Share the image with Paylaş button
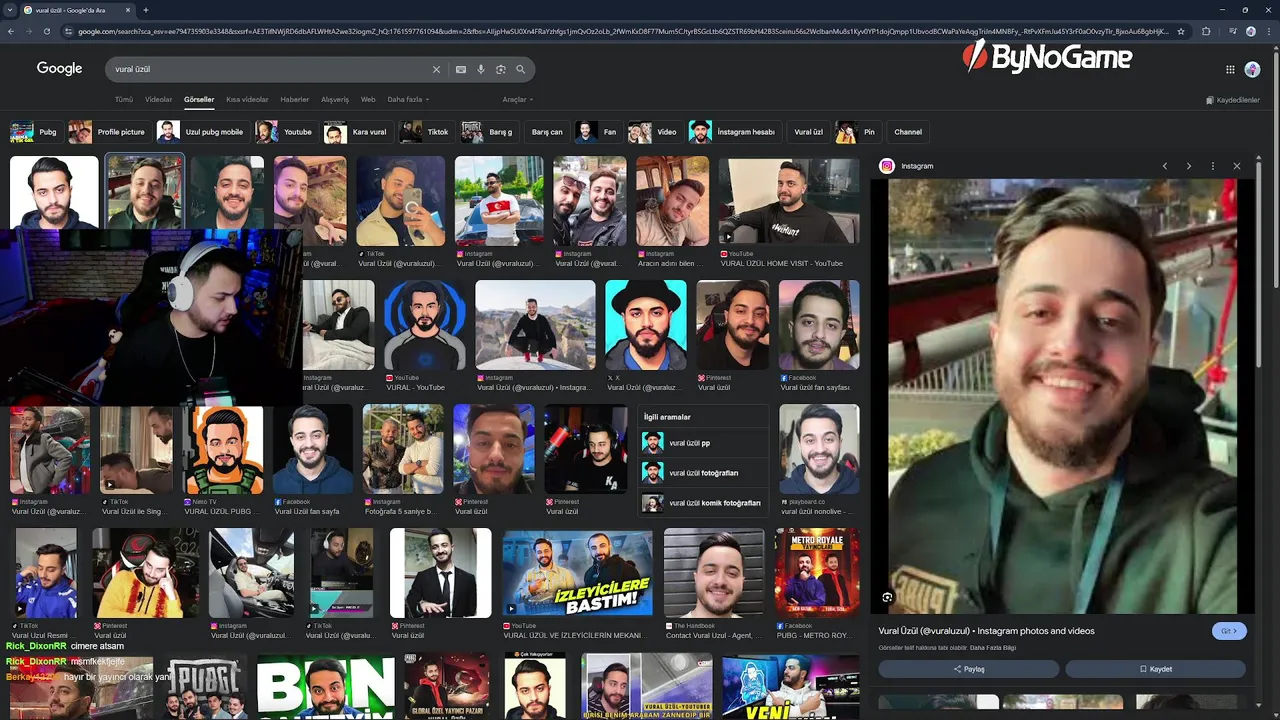The image size is (1280, 720). point(968,669)
